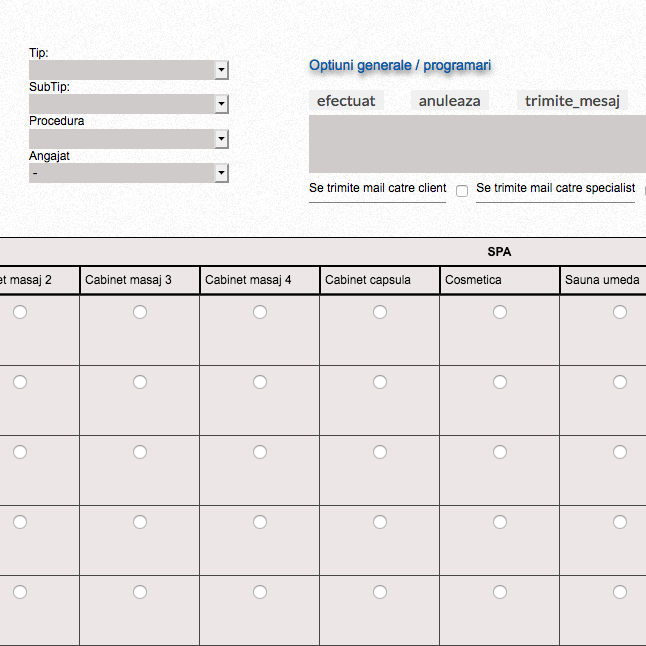Click the efectuat button

coord(346,101)
